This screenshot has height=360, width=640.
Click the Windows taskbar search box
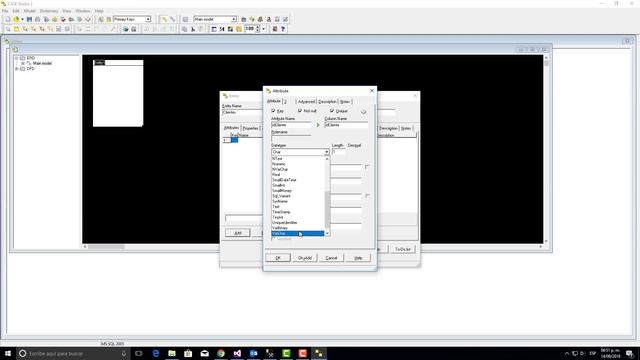point(73,353)
